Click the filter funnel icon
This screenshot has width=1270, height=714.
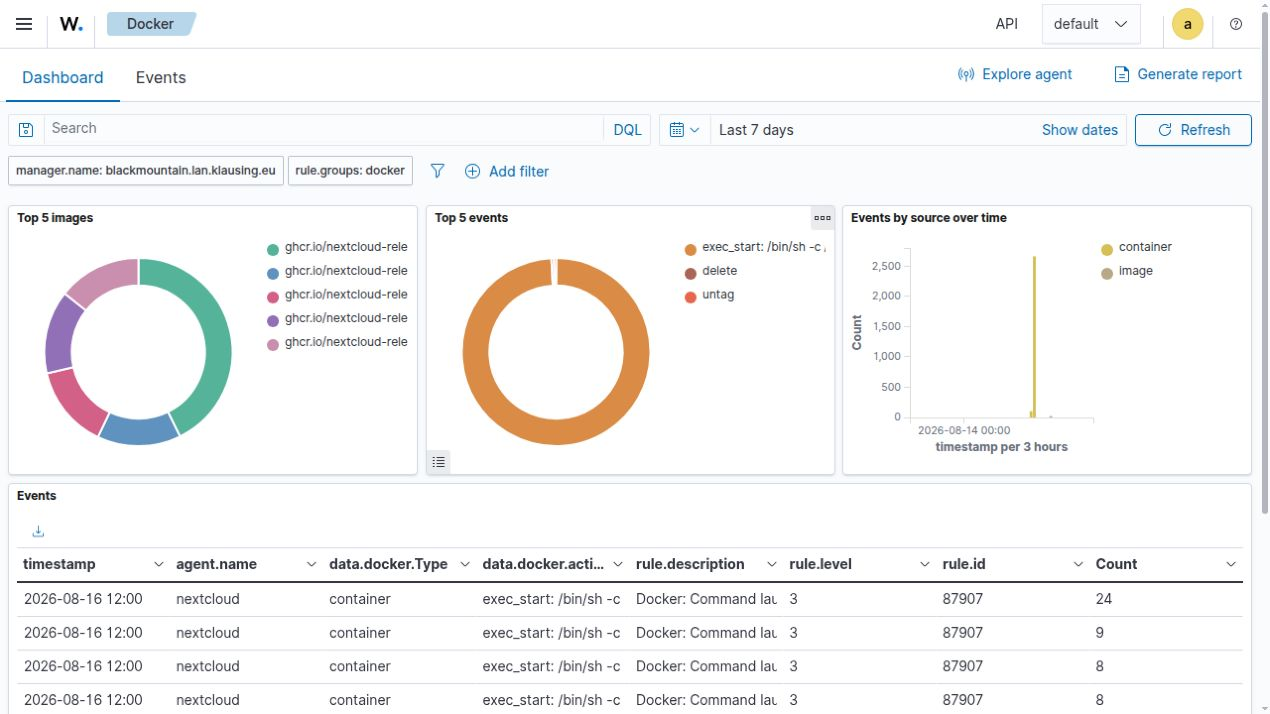(437, 171)
